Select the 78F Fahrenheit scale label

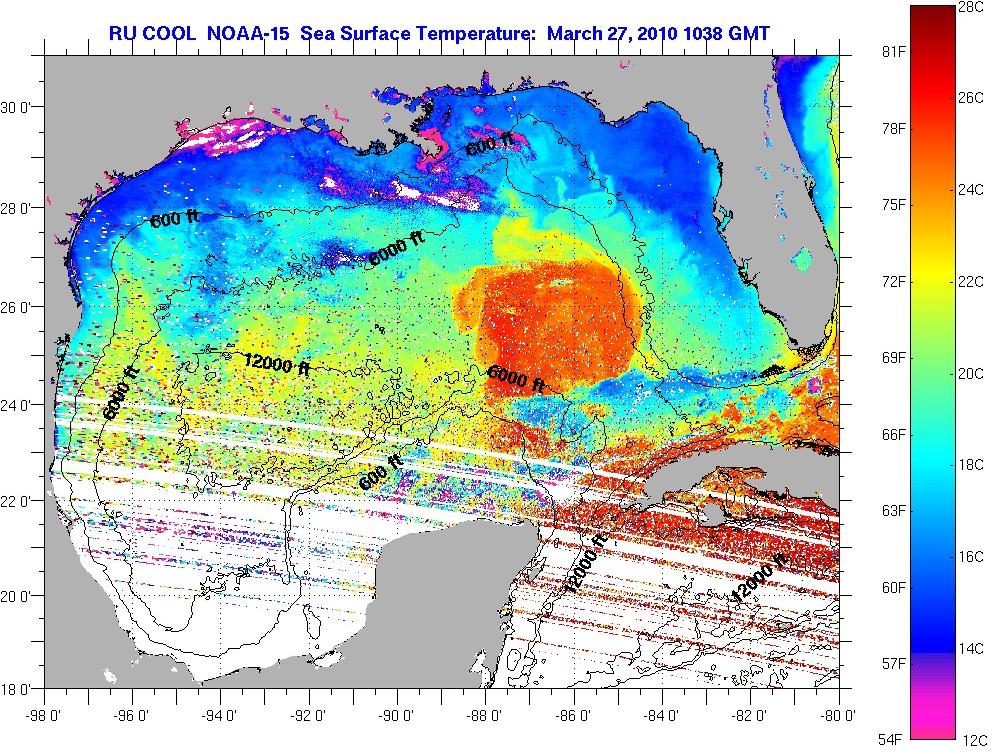tap(894, 128)
